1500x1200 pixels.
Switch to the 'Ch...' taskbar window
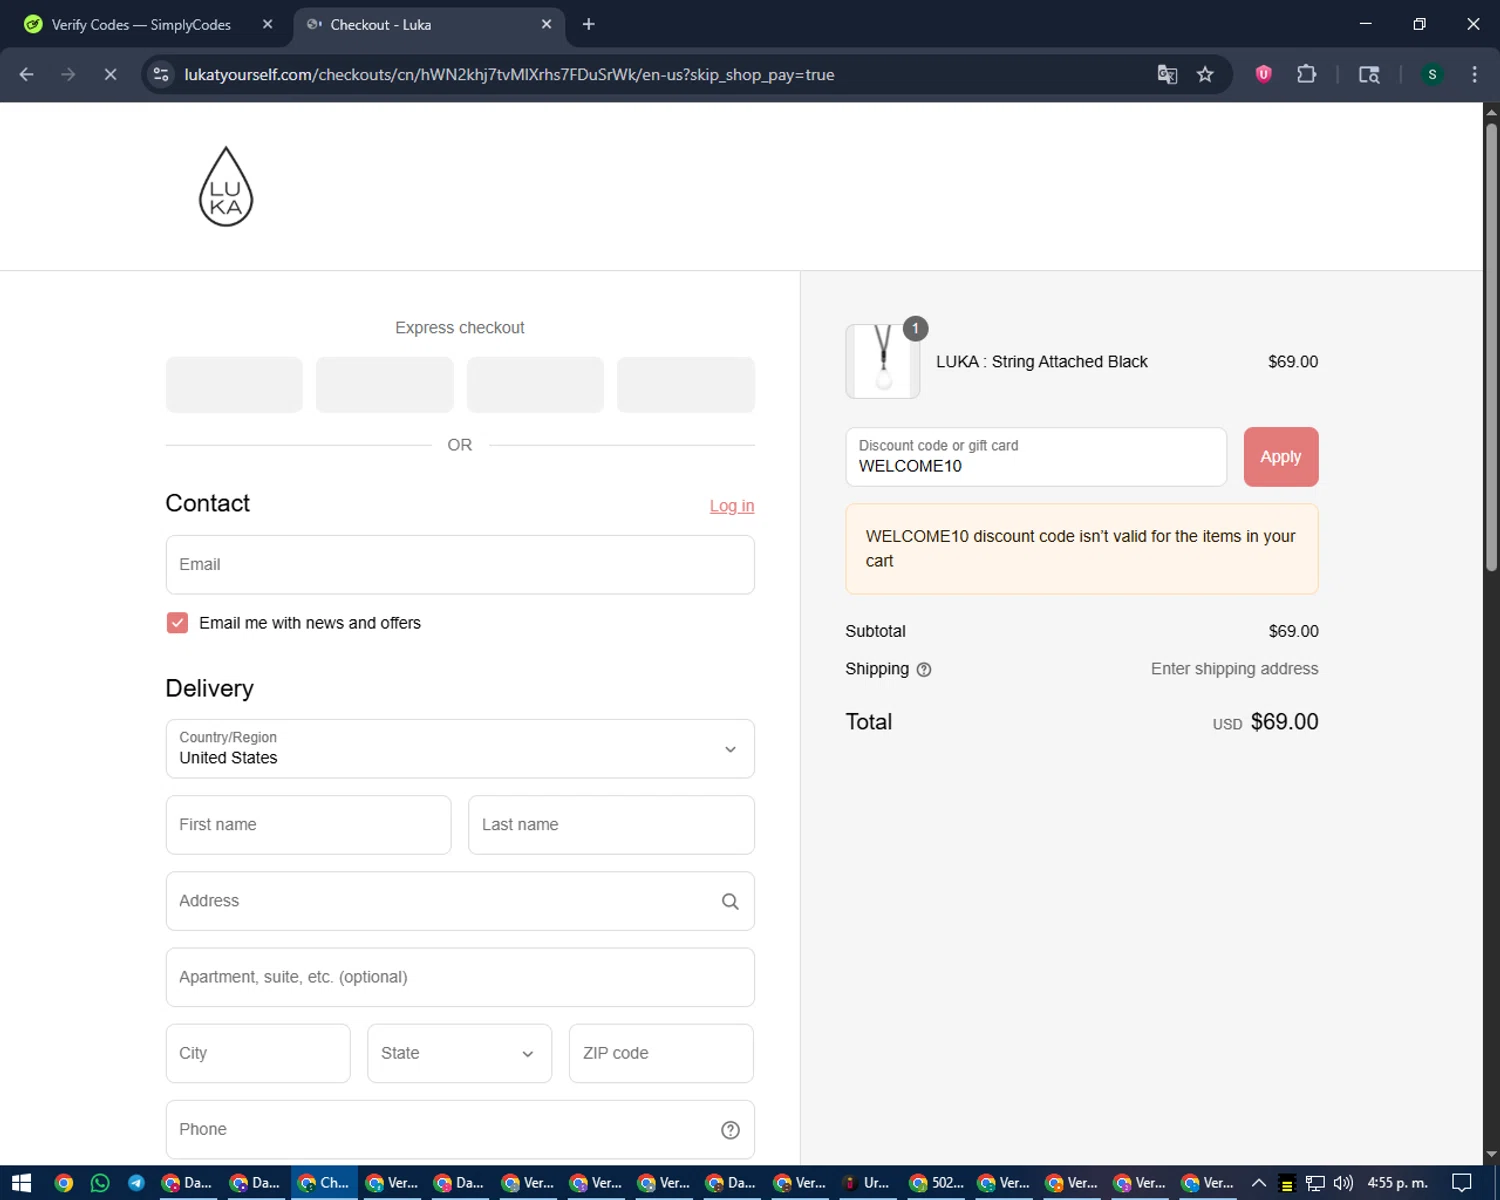[324, 1183]
